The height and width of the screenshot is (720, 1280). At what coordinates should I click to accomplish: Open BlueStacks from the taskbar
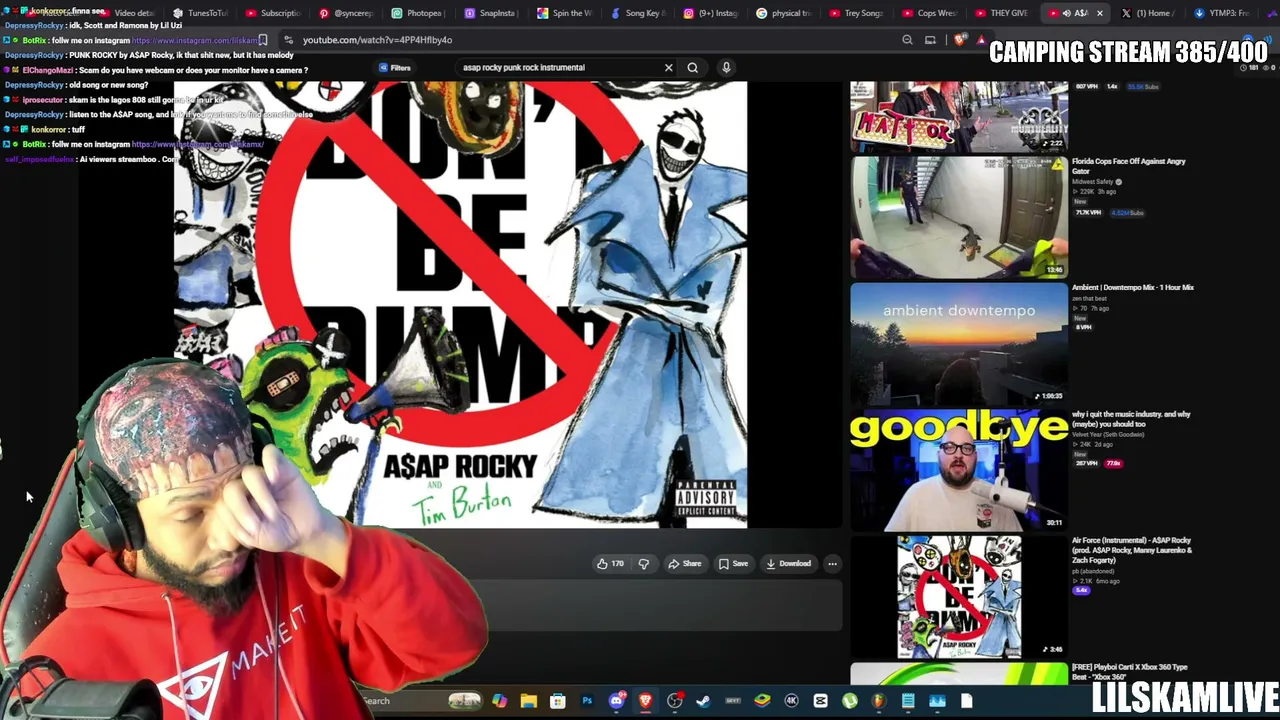(762, 701)
